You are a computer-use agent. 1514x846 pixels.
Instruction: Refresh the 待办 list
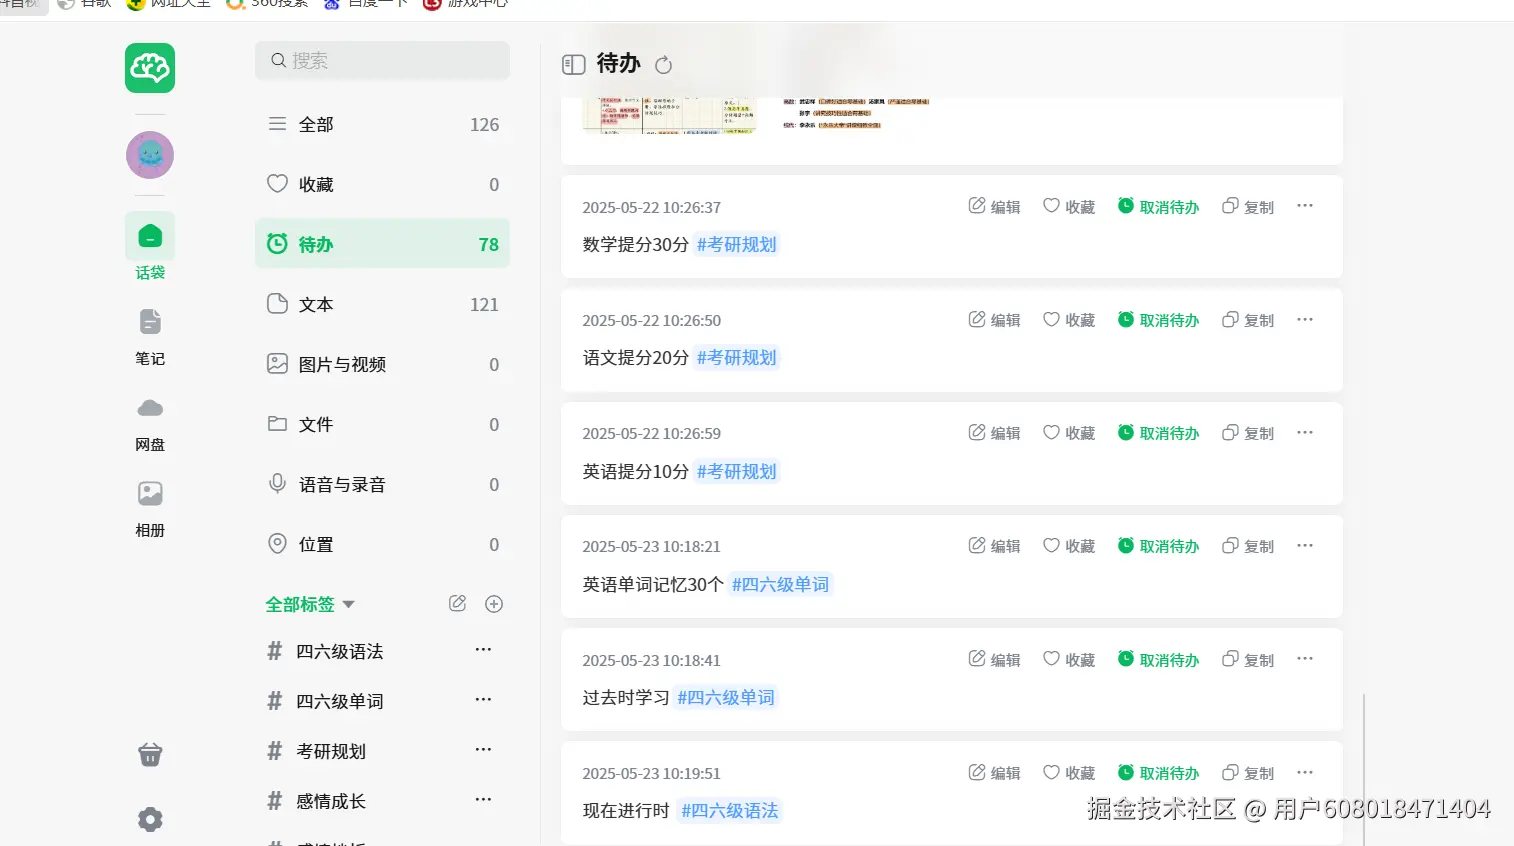663,63
